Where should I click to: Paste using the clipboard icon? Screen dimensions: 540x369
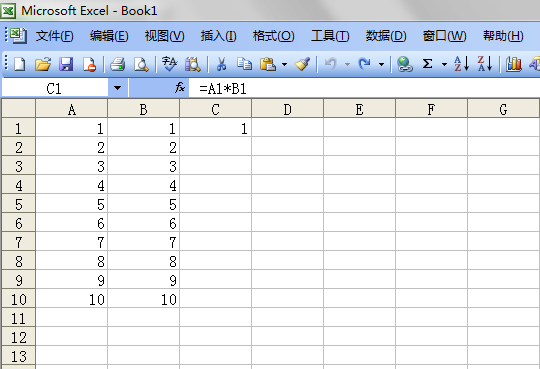pyautogui.click(x=268, y=64)
